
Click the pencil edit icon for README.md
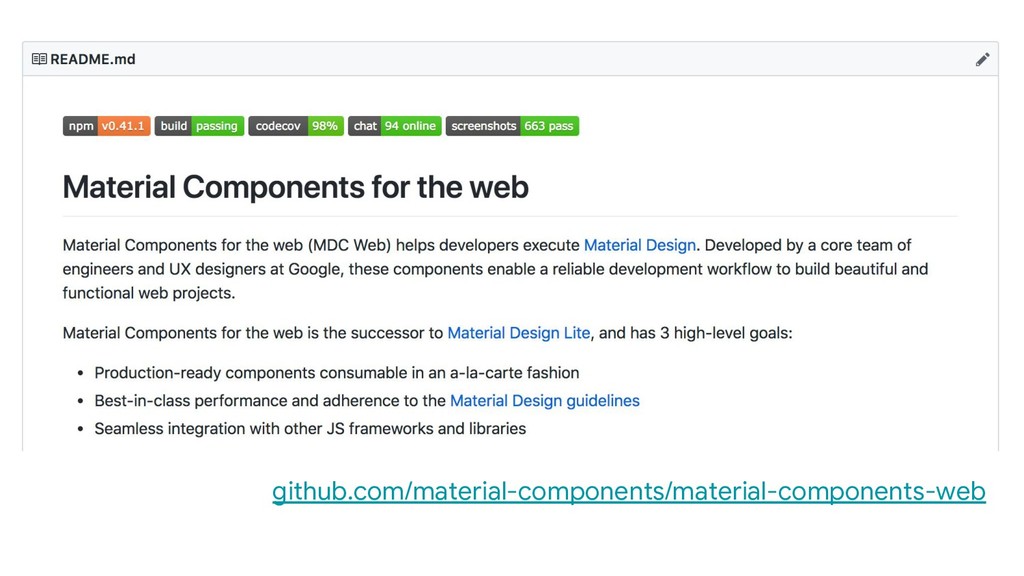point(982,59)
